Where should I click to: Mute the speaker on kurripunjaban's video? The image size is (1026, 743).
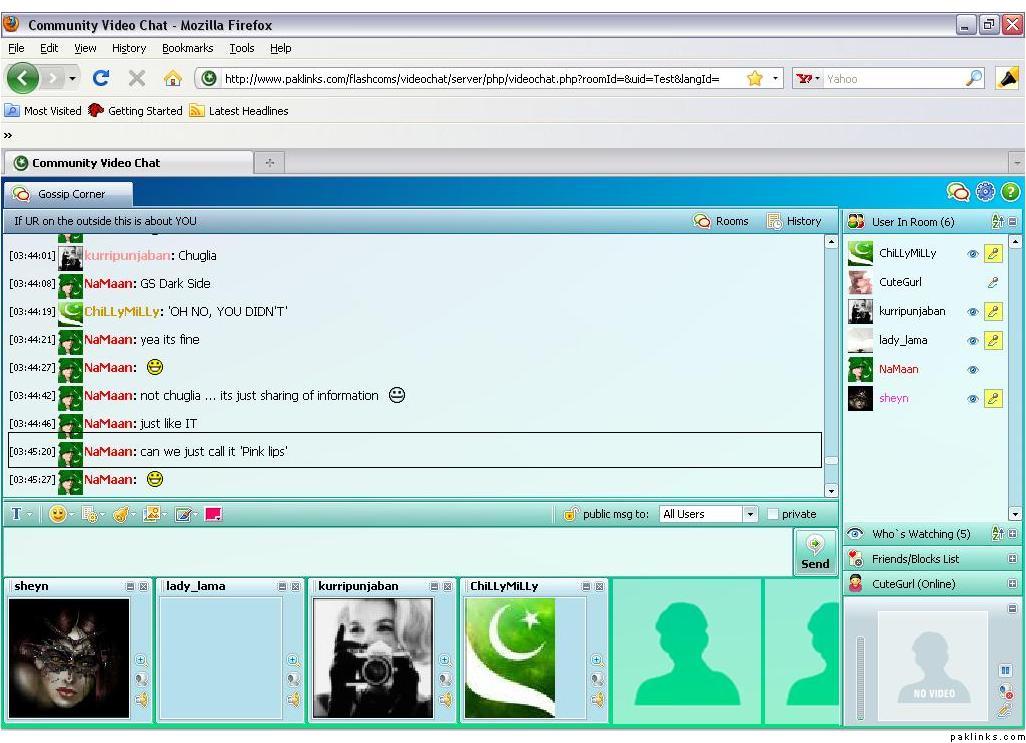445,700
